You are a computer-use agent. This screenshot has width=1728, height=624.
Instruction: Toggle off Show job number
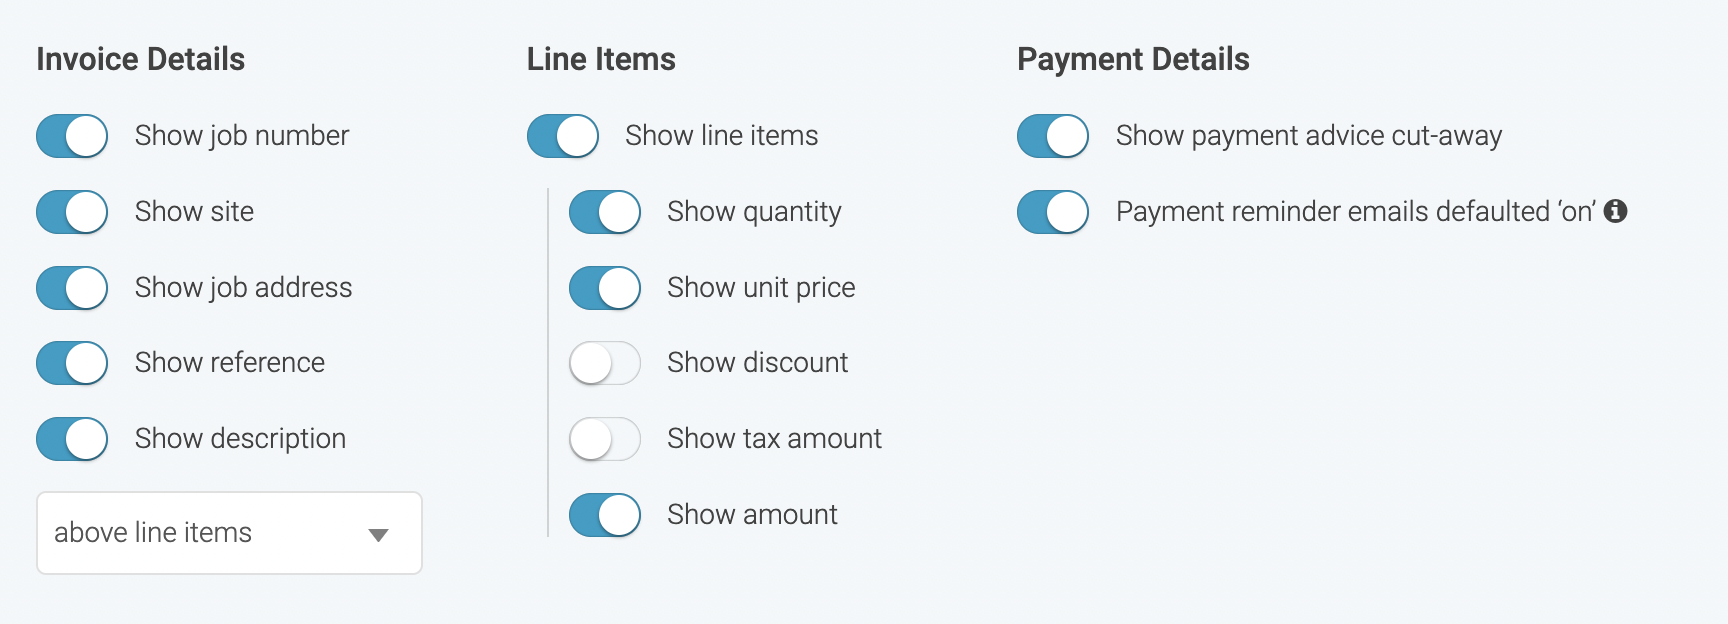[72, 136]
